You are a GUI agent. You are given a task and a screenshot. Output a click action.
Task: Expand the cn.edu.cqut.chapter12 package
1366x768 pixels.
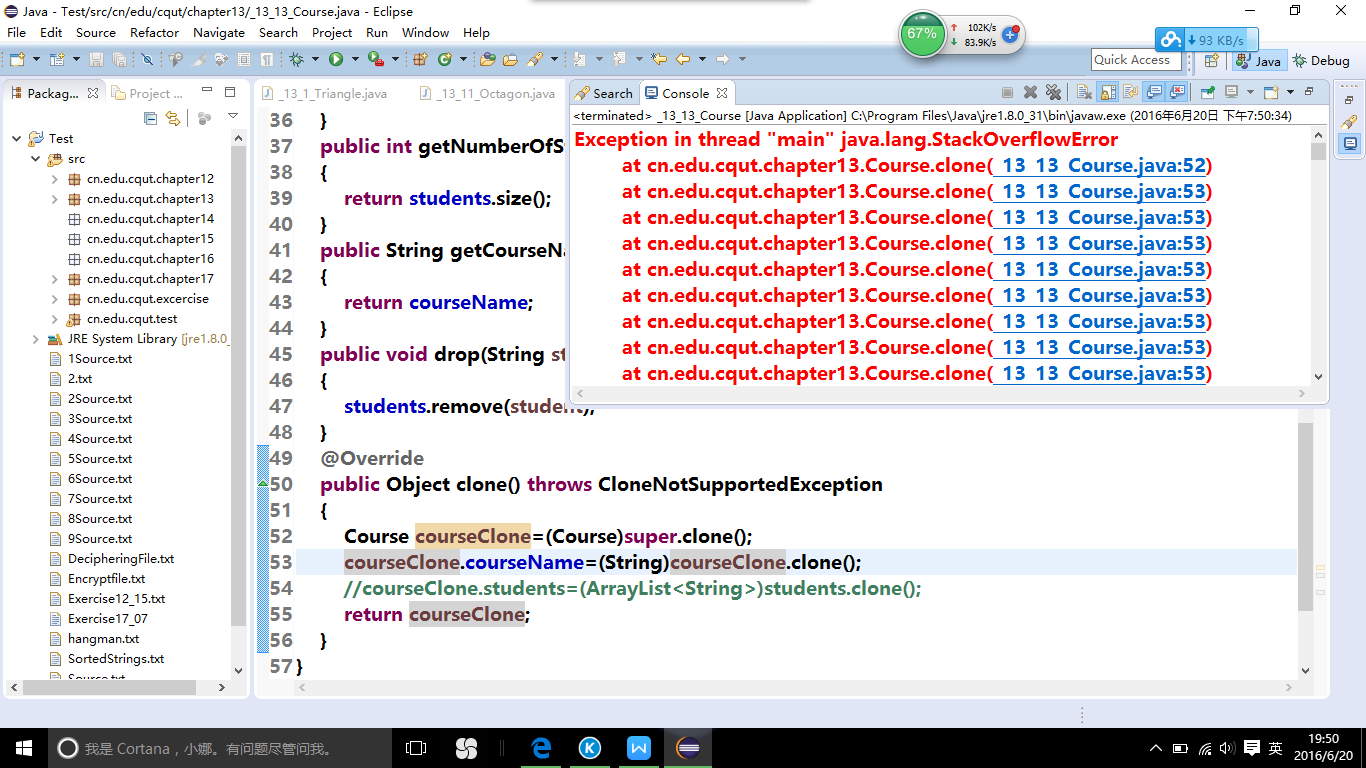click(x=55, y=179)
